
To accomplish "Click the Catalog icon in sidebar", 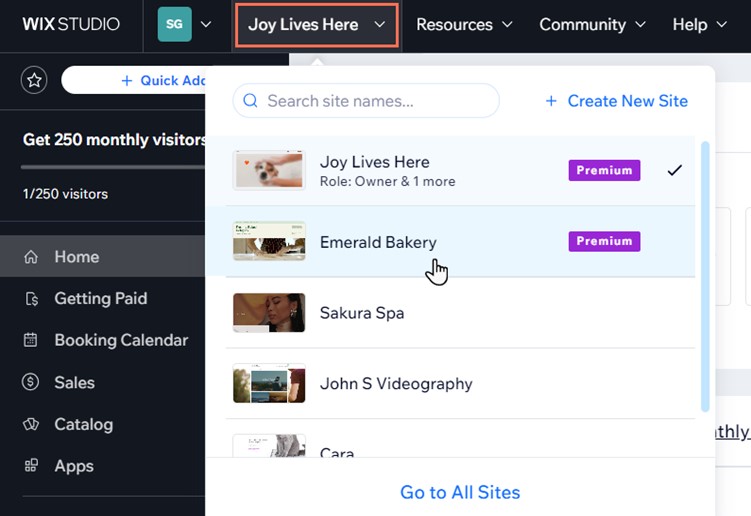I will click(31, 424).
